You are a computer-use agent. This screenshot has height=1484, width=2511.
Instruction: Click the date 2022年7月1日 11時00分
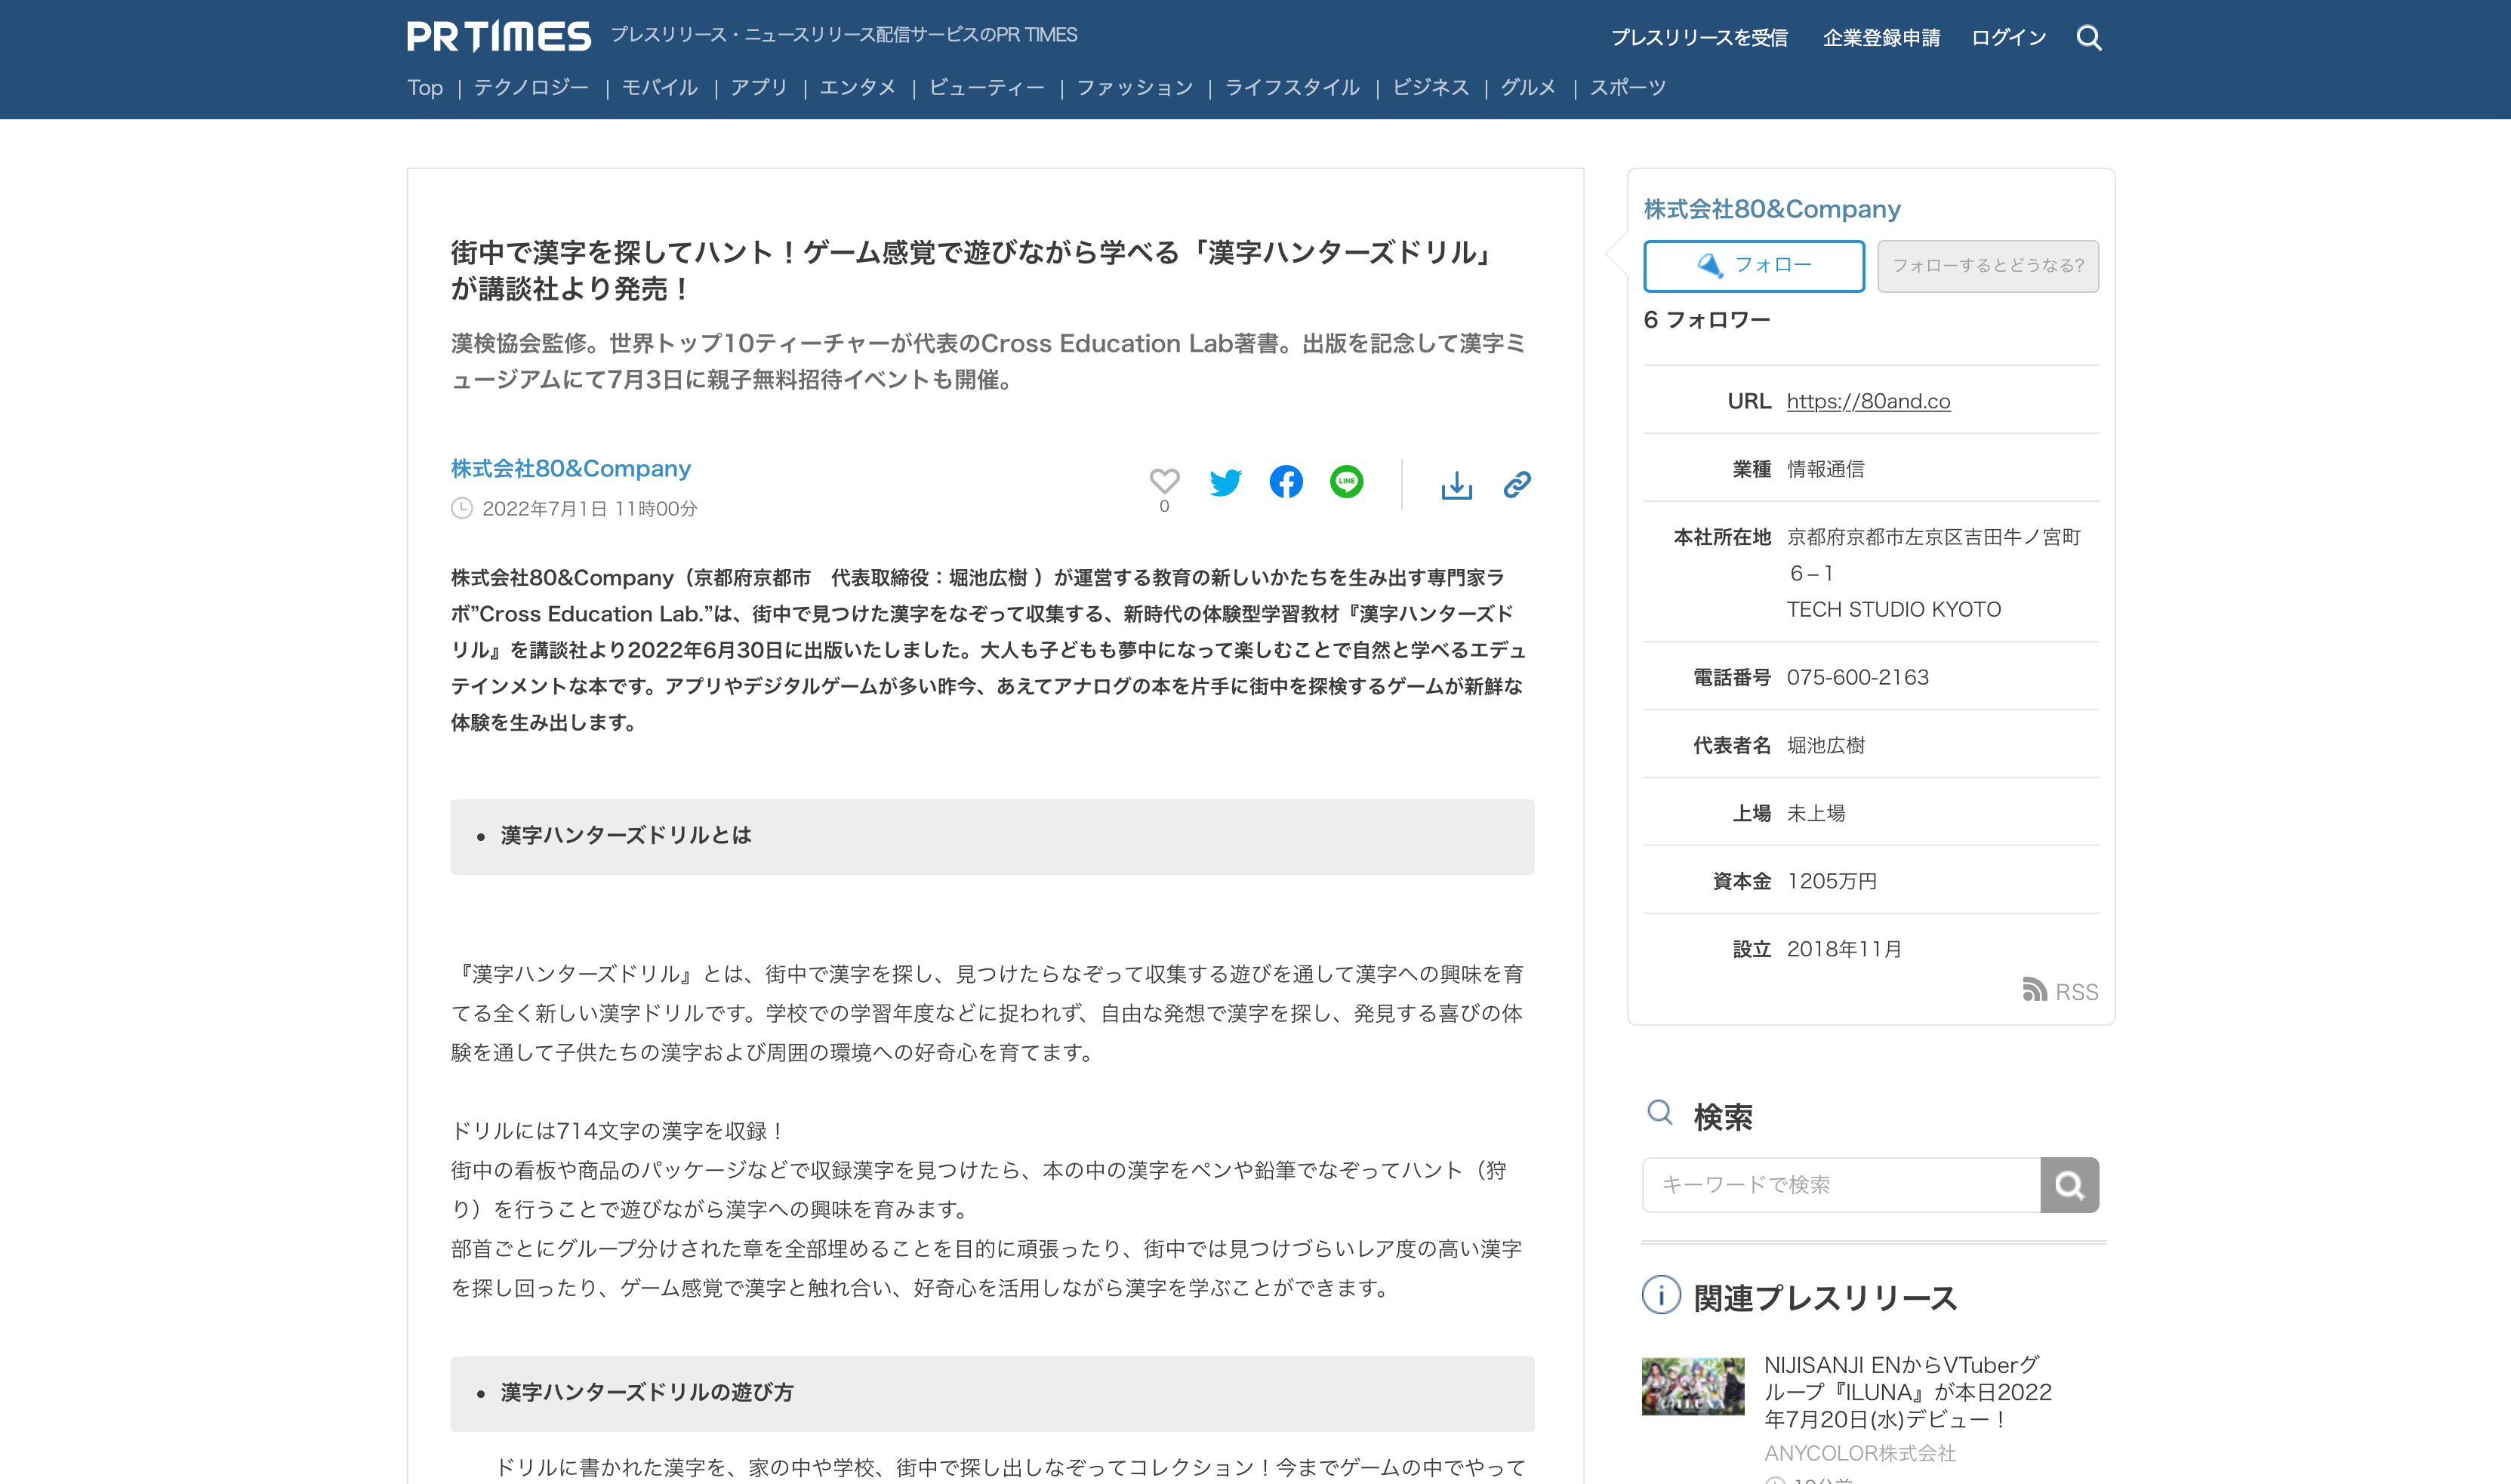pos(589,509)
